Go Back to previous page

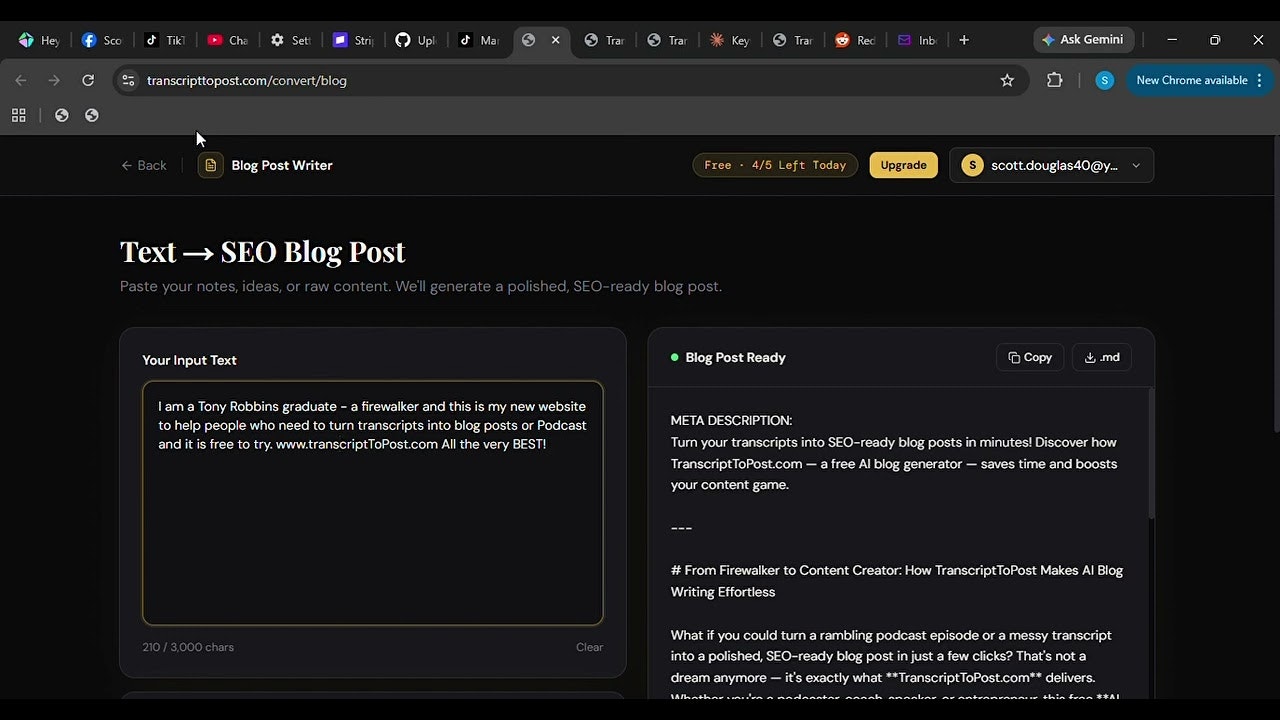(x=144, y=165)
